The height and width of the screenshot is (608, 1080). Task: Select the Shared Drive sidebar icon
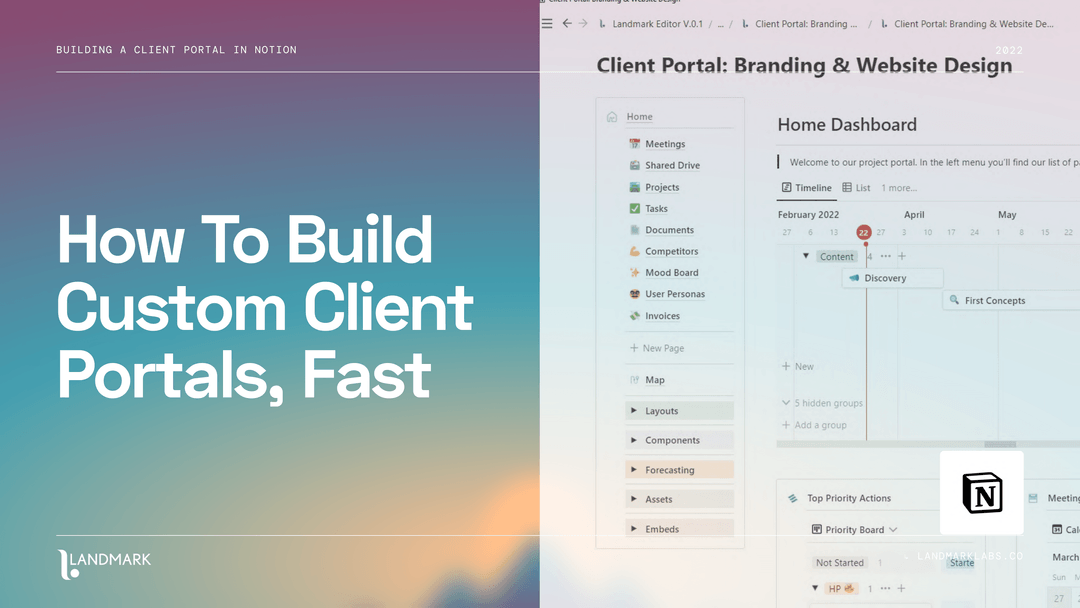click(x=634, y=165)
